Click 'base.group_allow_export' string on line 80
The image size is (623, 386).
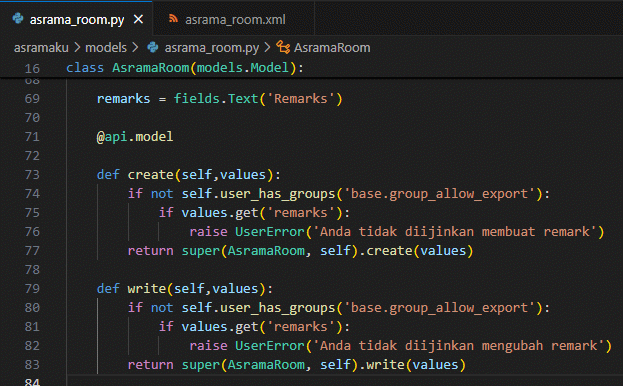click(x=439, y=308)
